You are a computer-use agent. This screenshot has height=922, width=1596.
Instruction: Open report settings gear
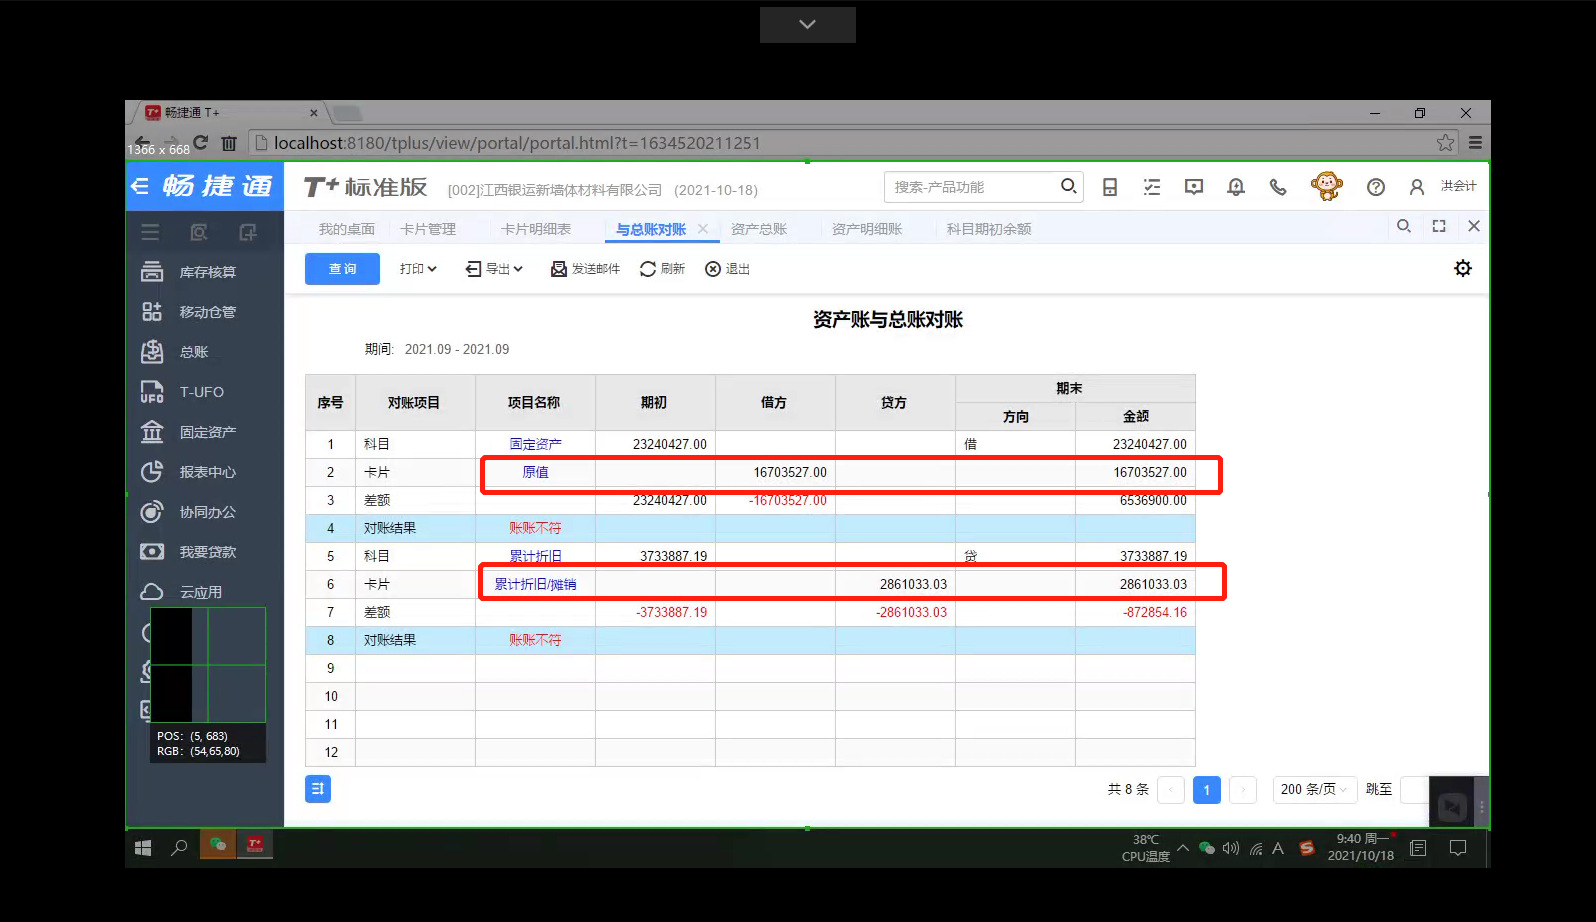pyautogui.click(x=1463, y=268)
